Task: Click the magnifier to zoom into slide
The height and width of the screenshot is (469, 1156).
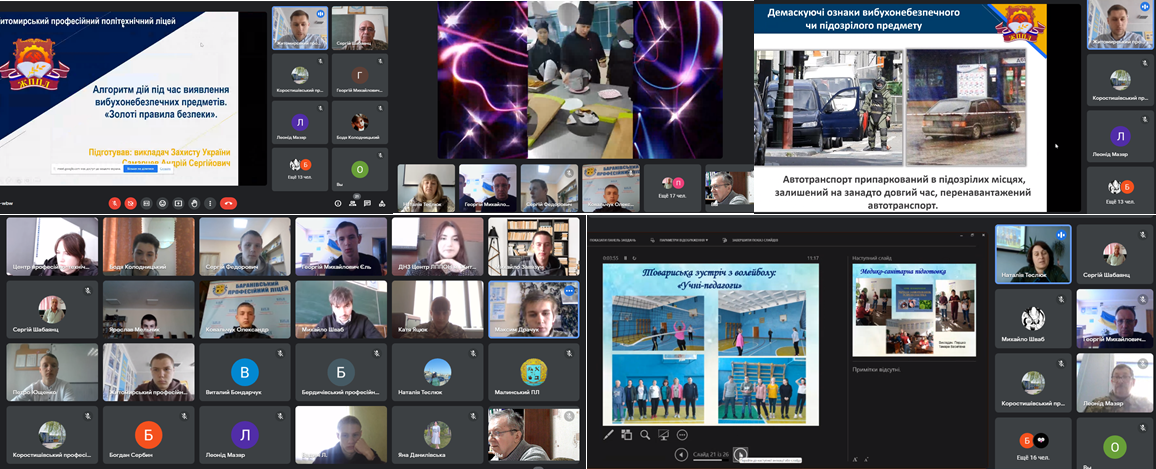Action: (x=645, y=435)
